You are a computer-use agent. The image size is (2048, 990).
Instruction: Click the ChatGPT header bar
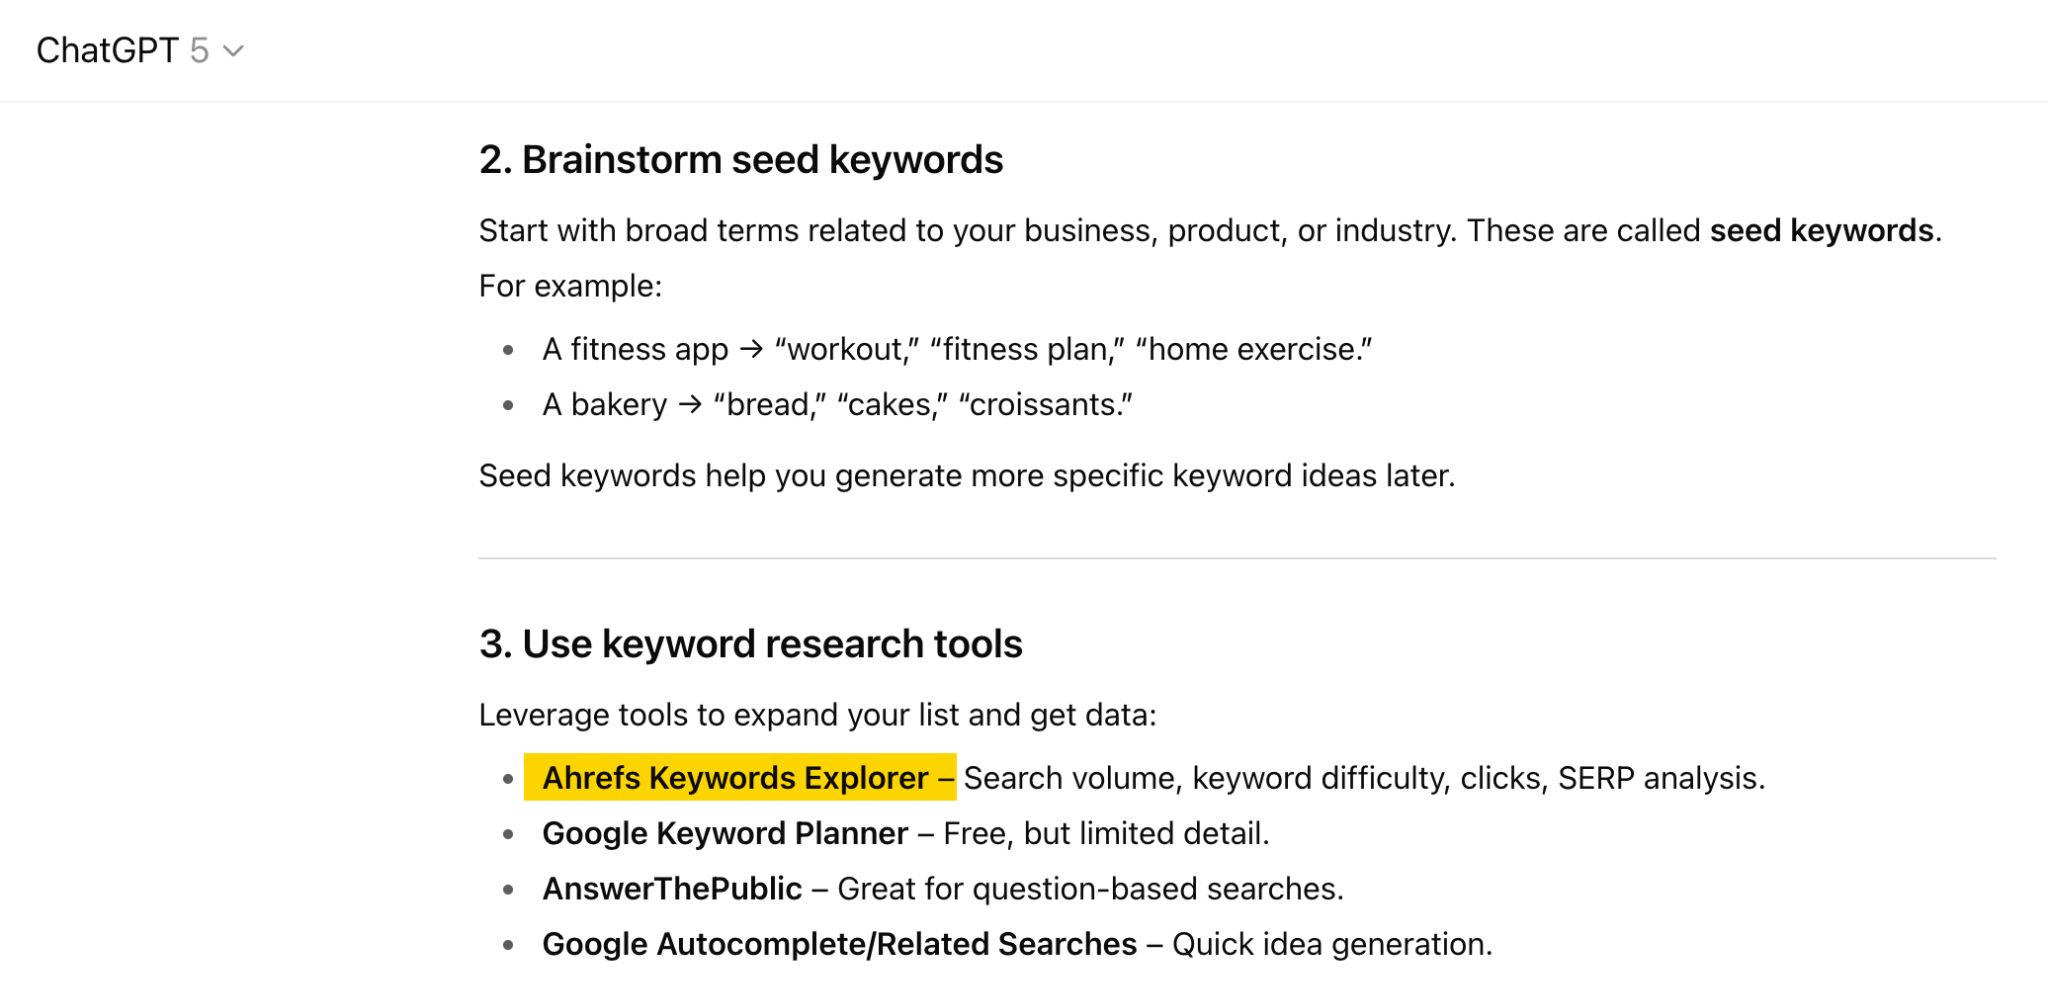pyautogui.click(x=1024, y=50)
